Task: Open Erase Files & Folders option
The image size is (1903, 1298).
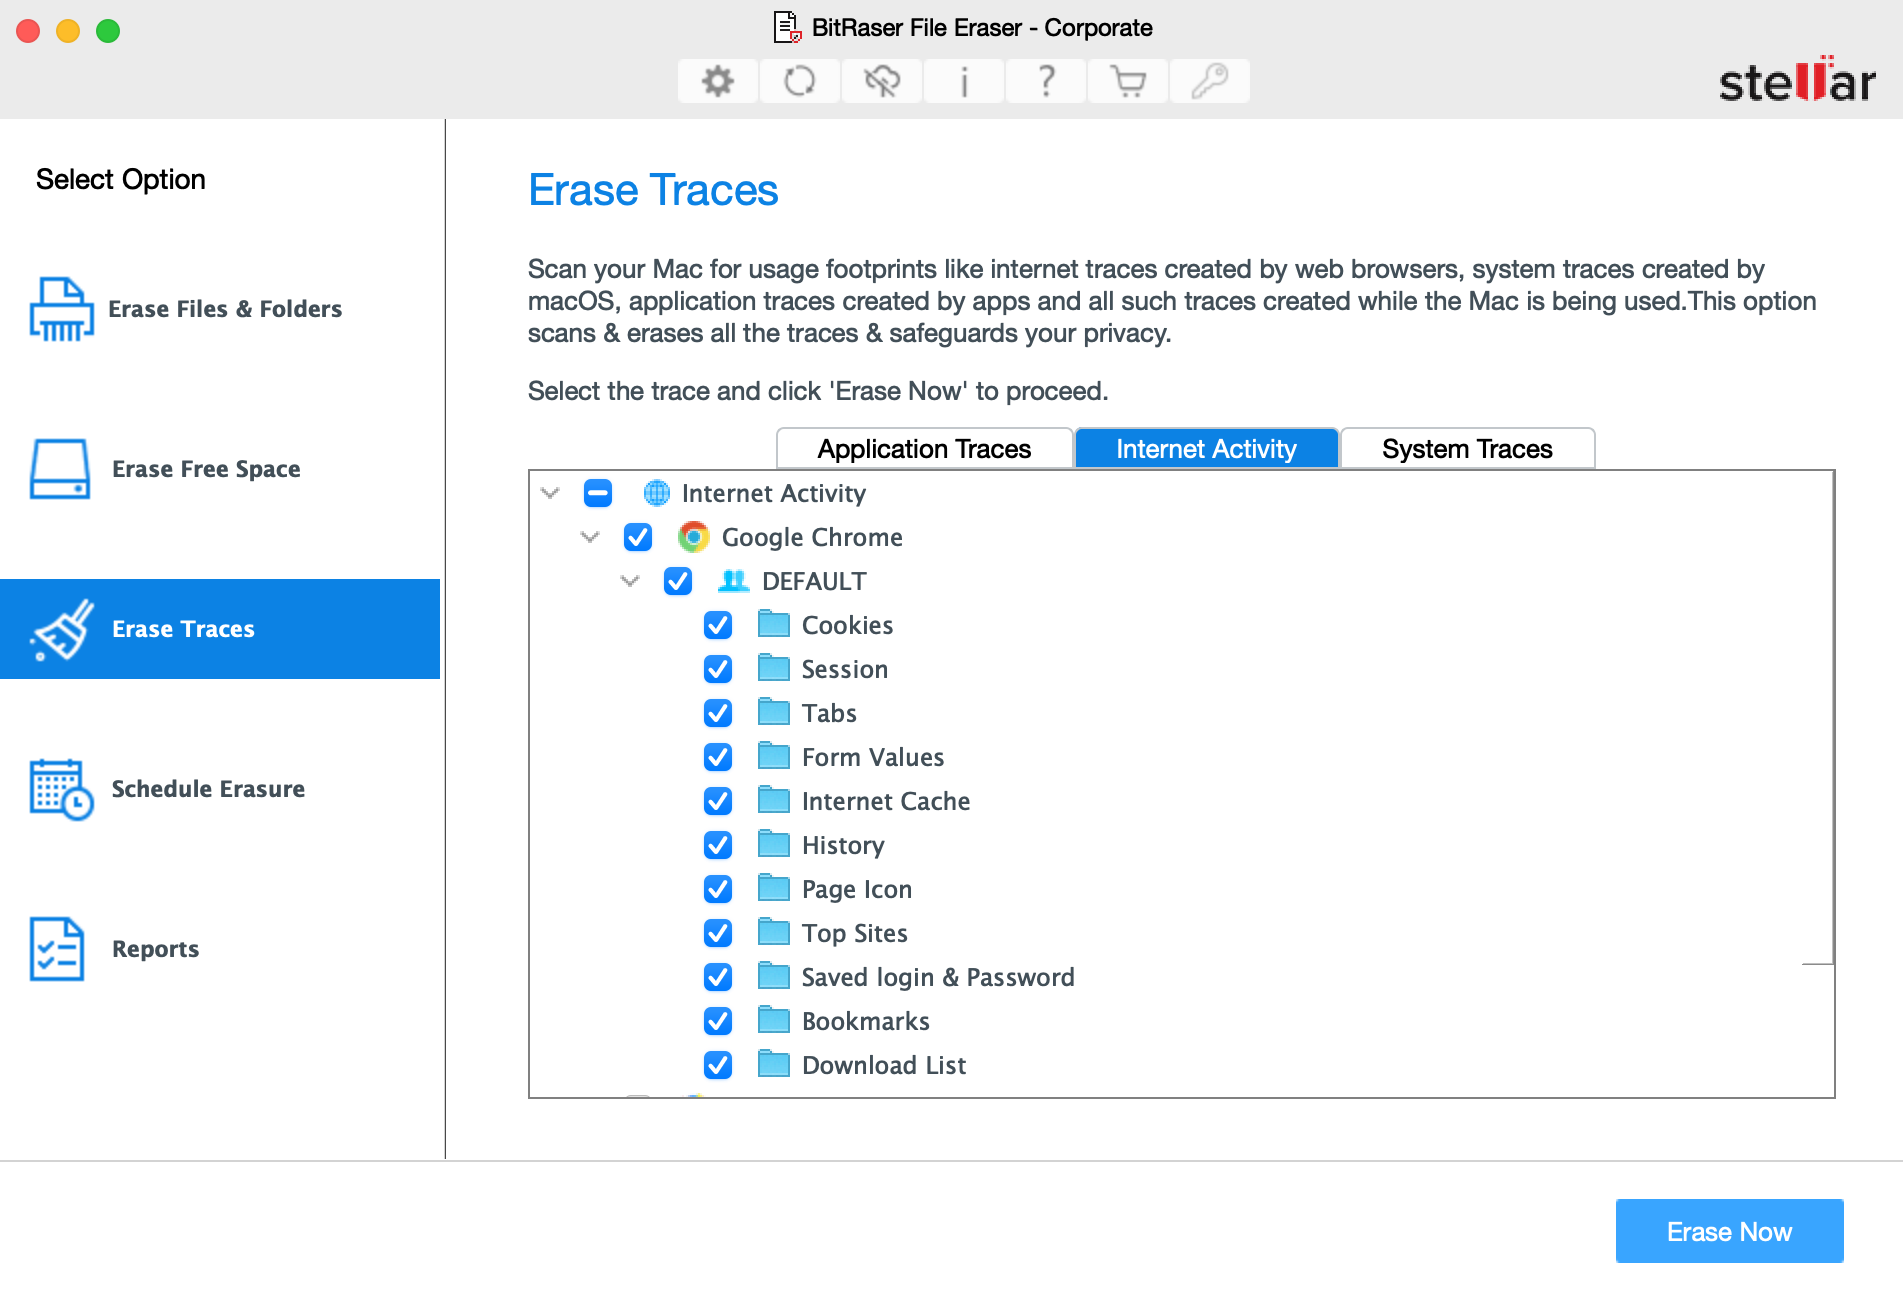Action: point(220,309)
